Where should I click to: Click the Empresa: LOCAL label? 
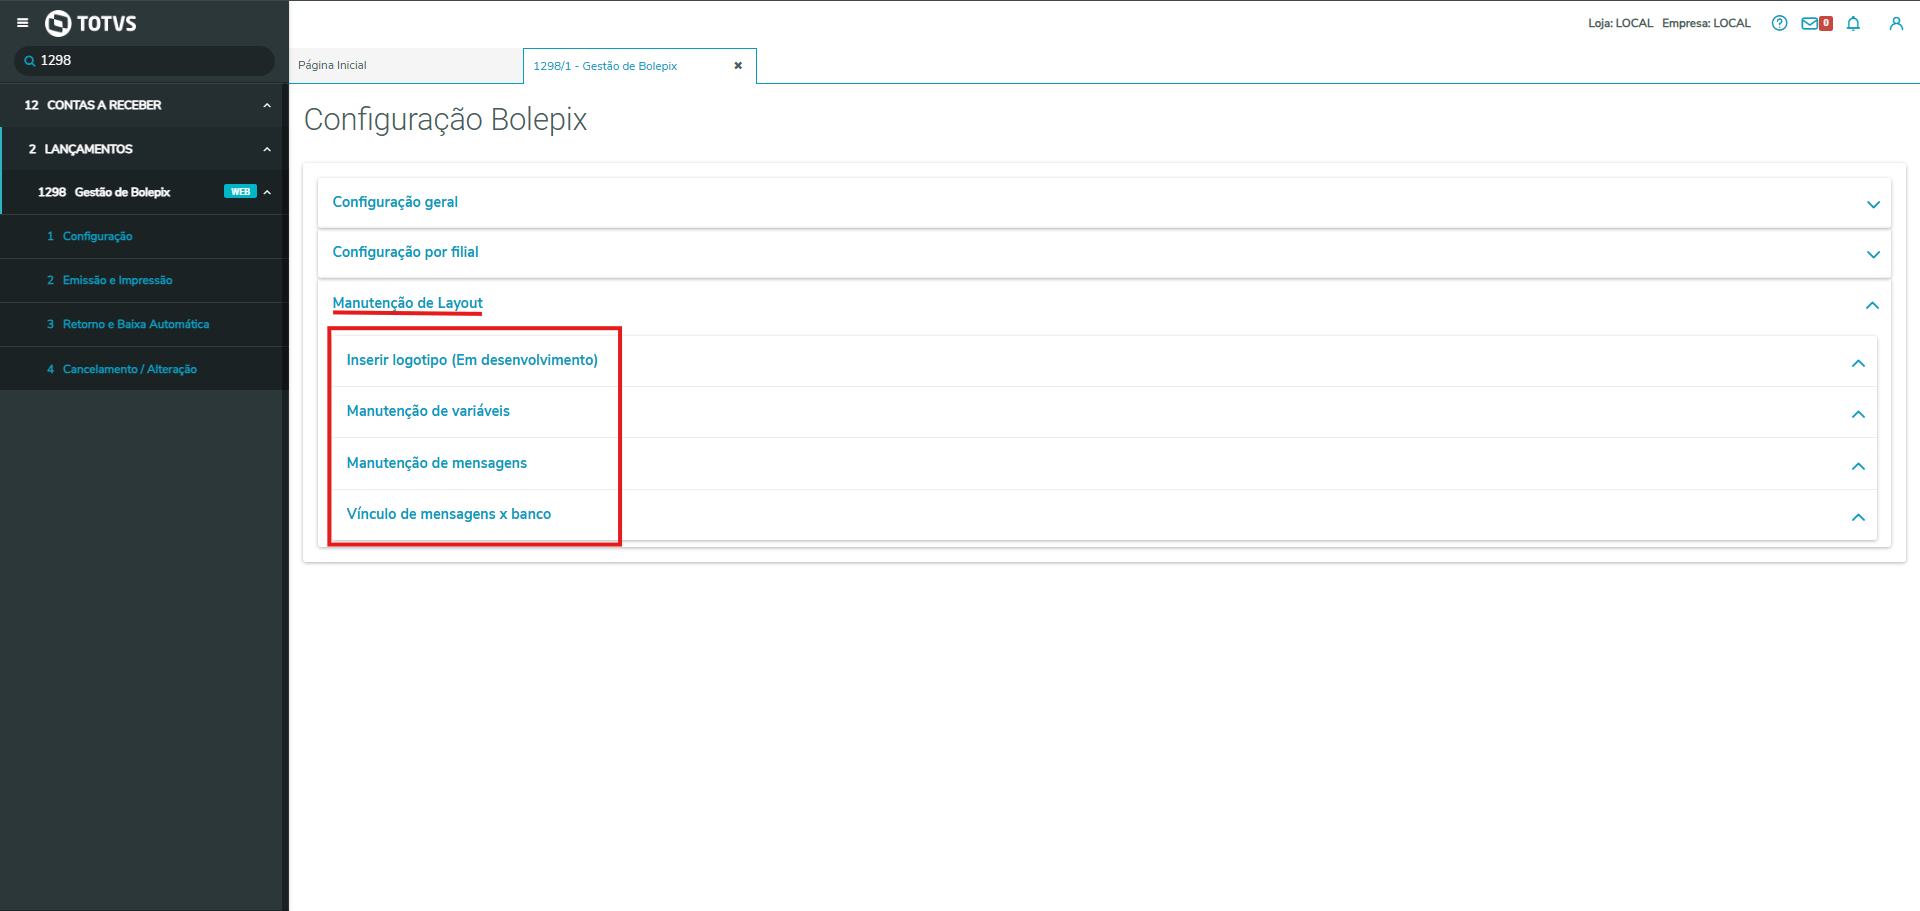tap(1706, 23)
